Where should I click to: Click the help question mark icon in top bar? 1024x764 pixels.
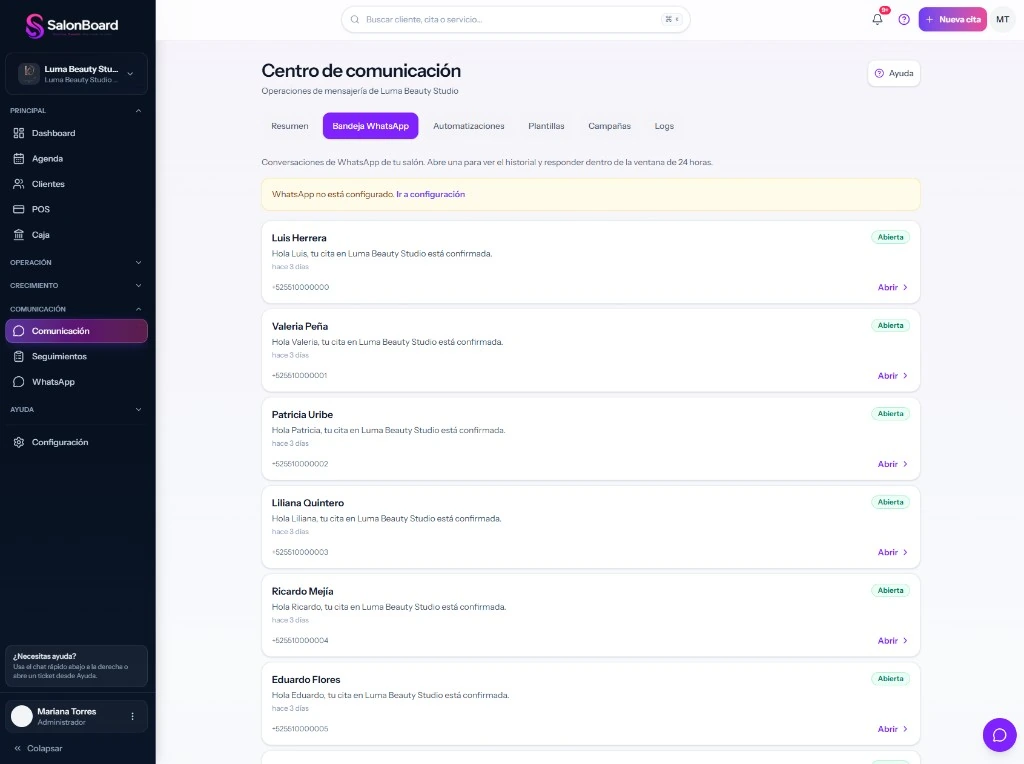coord(904,20)
